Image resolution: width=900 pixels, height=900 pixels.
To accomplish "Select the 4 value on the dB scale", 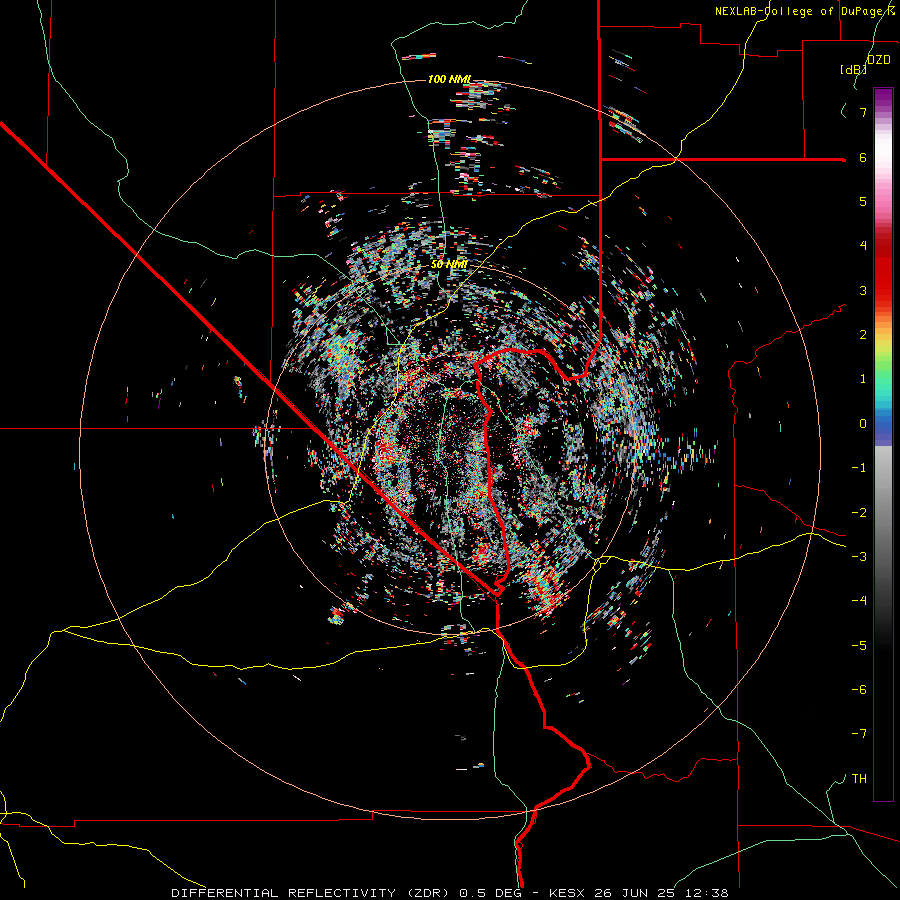I will 863,246.
